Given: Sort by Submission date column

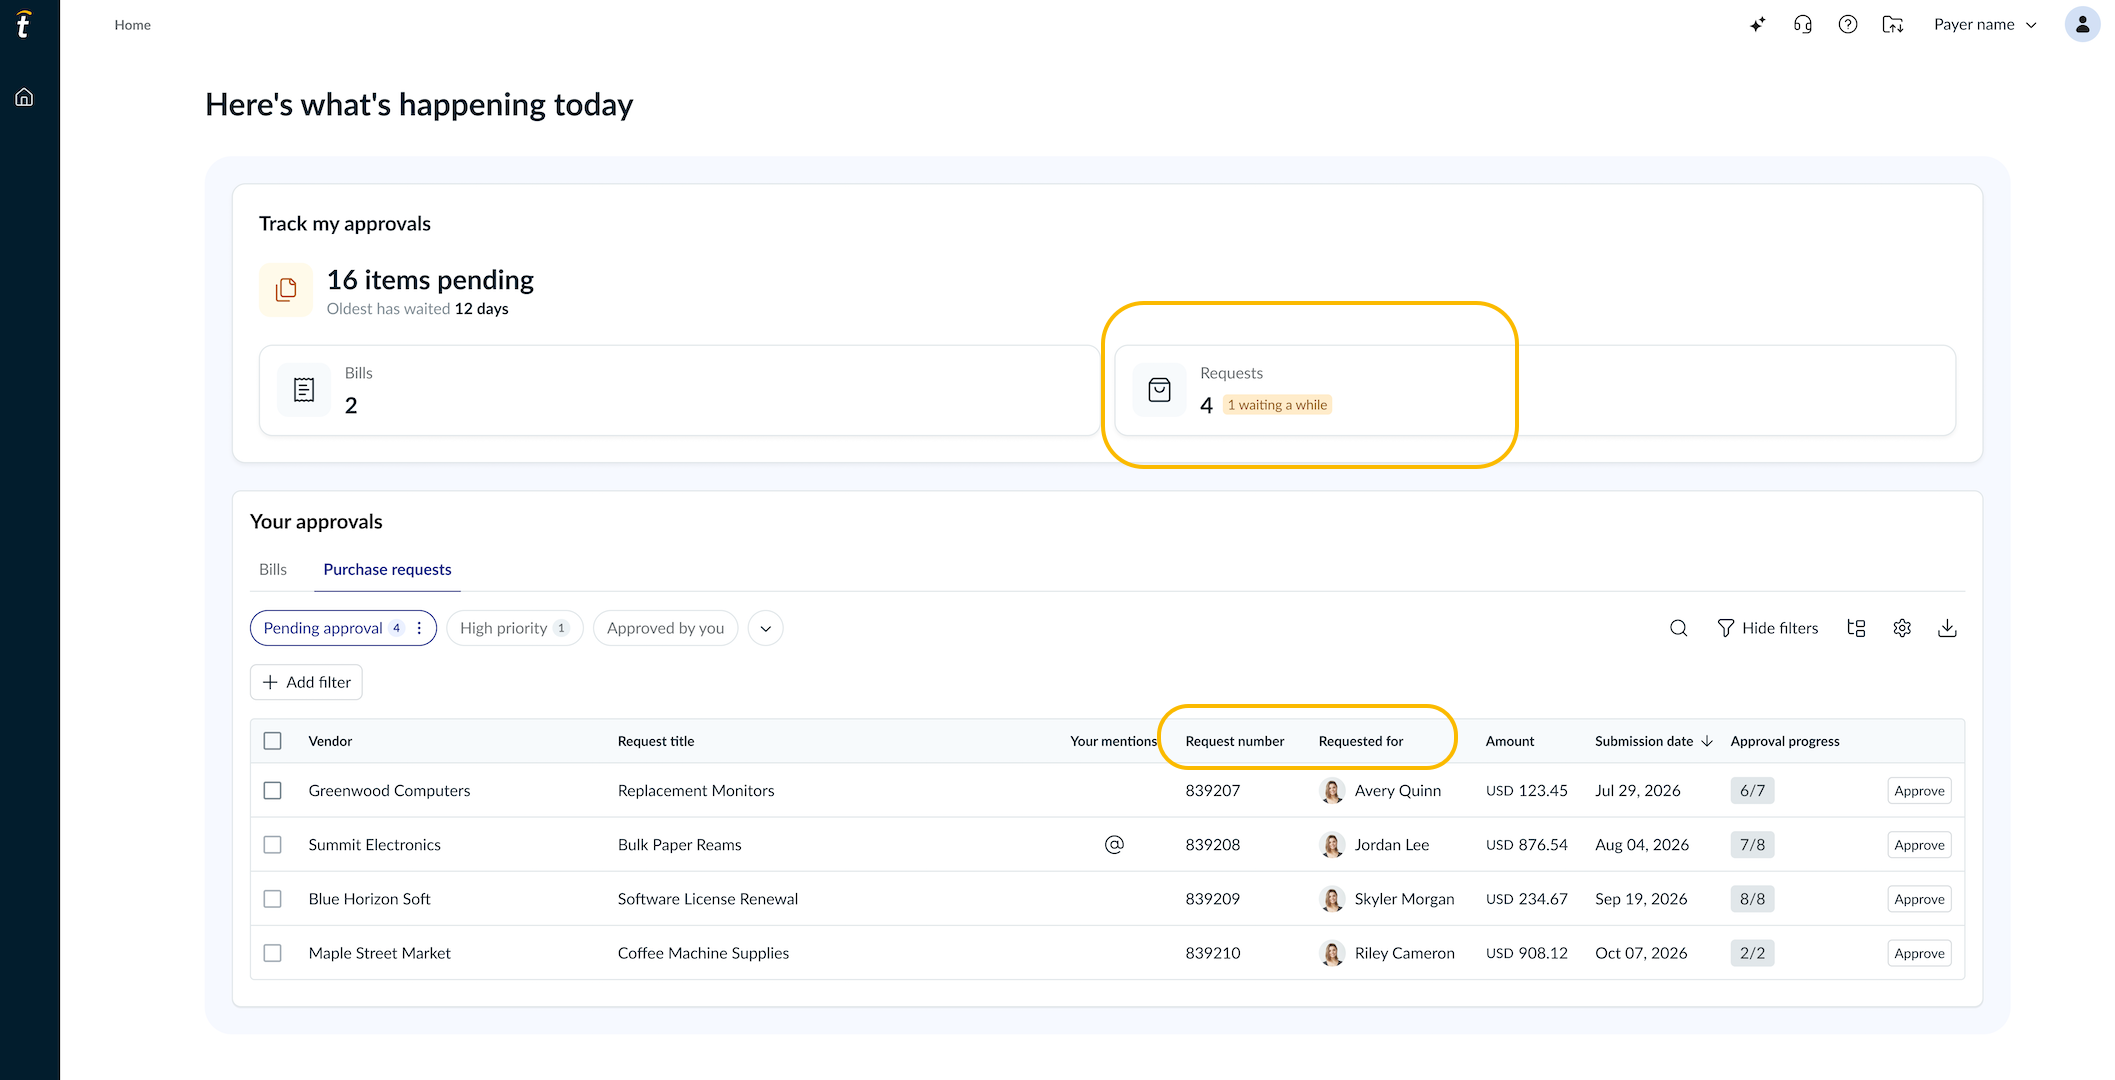Looking at the screenshot, I should (x=1654, y=741).
